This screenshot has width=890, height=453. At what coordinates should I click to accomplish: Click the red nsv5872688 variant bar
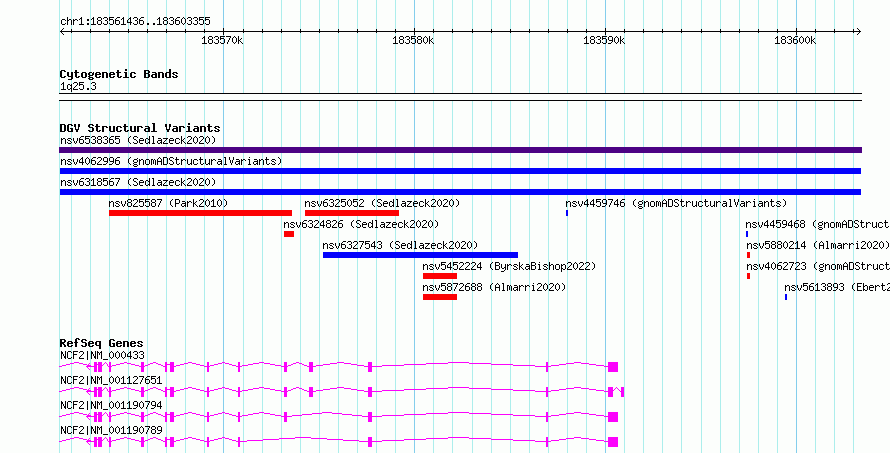pos(440,297)
